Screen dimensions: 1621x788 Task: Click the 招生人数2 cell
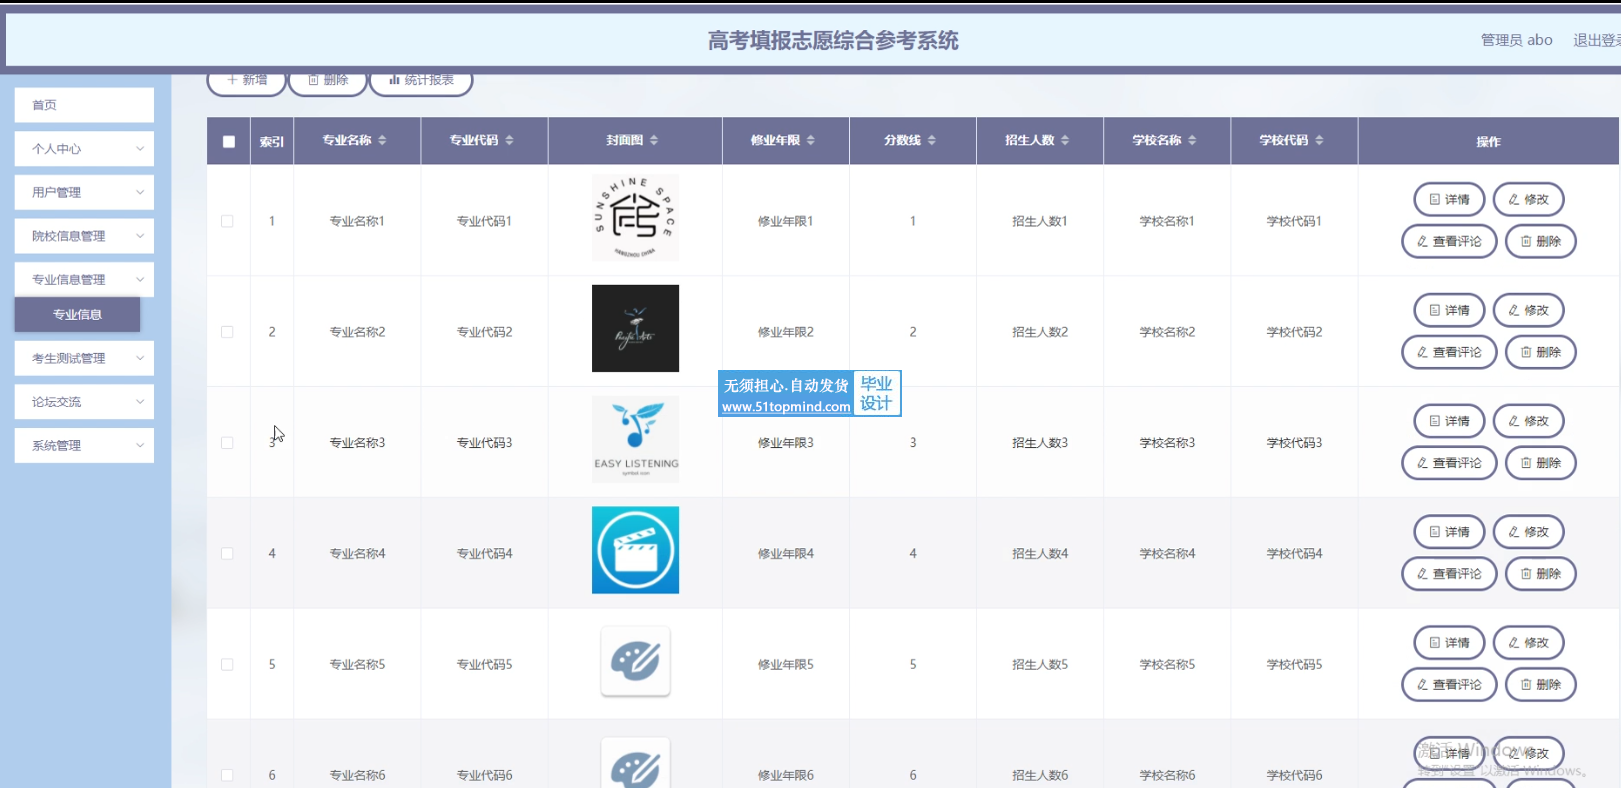pyautogui.click(x=1040, y=332)
